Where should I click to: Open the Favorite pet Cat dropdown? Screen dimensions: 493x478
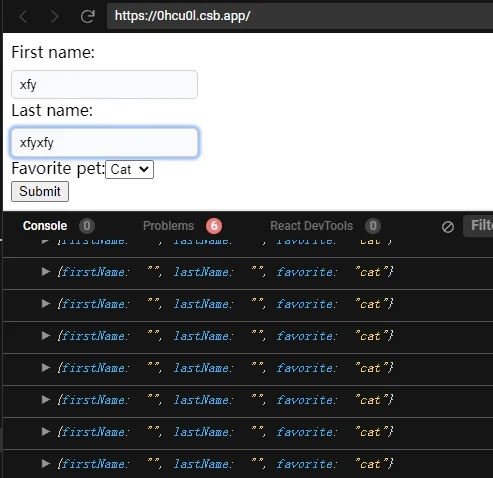coord(129,169)
